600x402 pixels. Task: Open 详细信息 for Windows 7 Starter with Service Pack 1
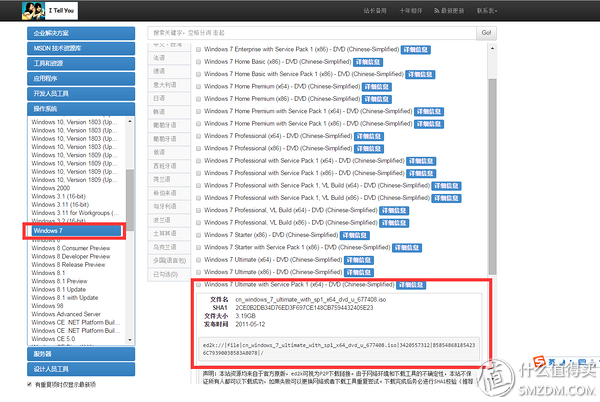point(407,247)
